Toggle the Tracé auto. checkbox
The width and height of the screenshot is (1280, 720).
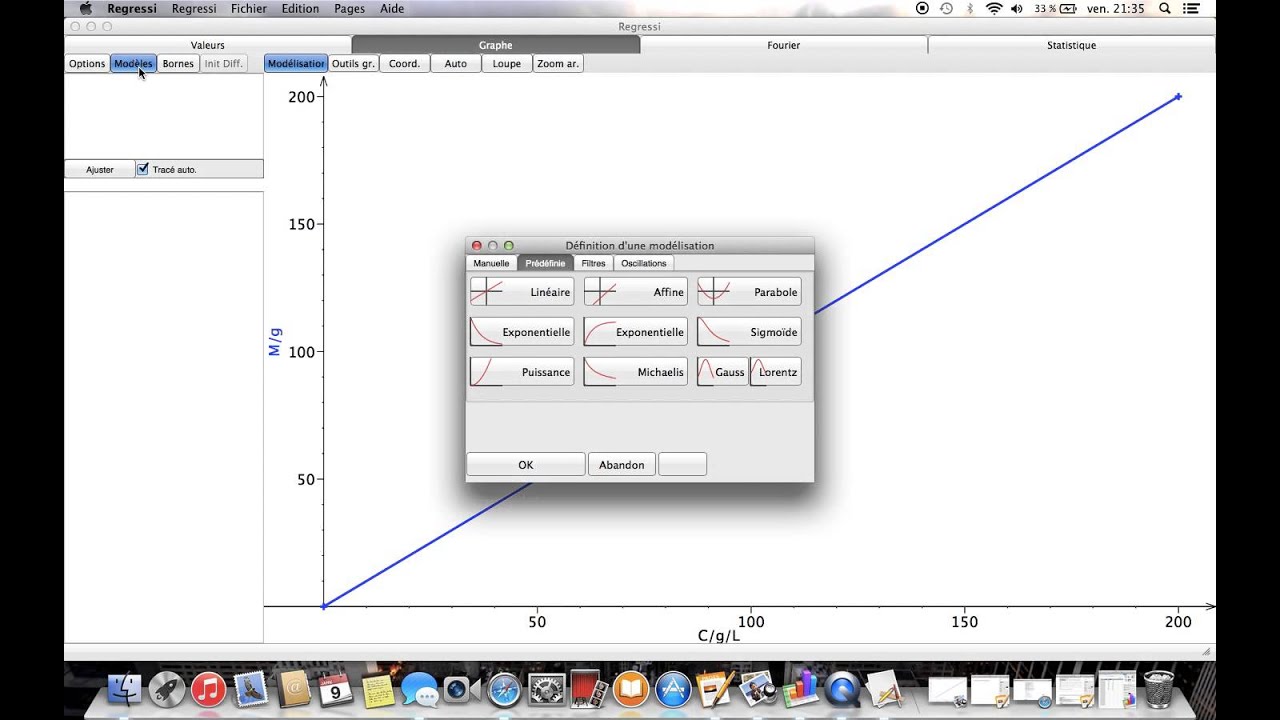[x=142, y=169]
